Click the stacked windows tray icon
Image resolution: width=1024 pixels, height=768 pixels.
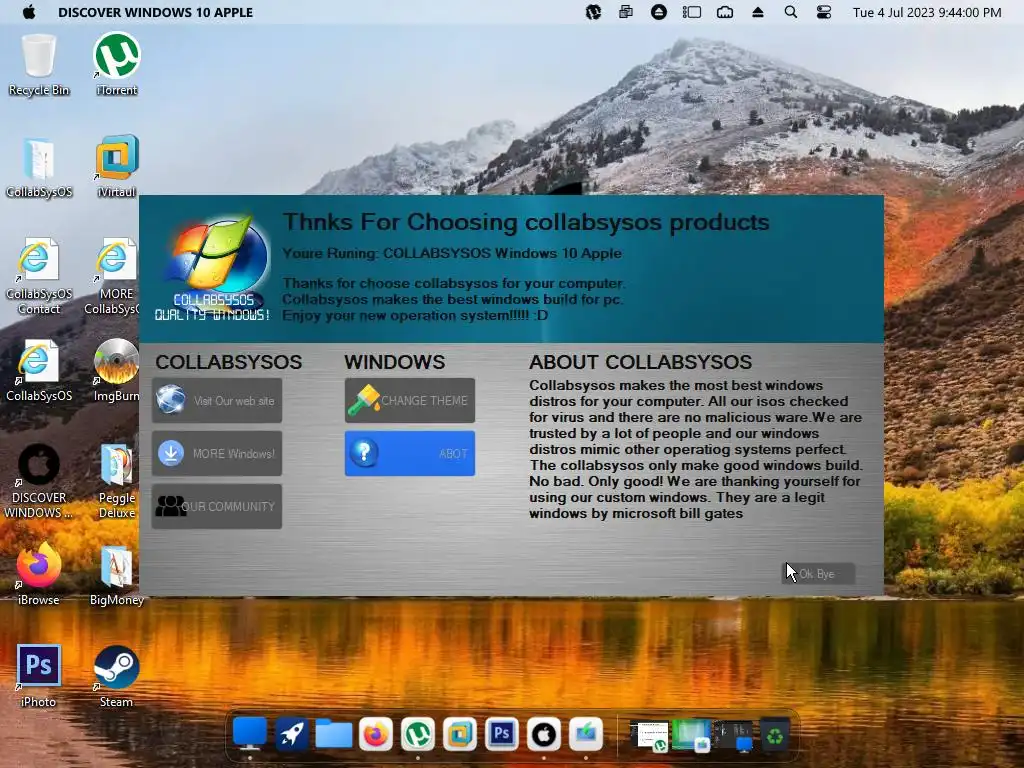(x=626, y=12)
